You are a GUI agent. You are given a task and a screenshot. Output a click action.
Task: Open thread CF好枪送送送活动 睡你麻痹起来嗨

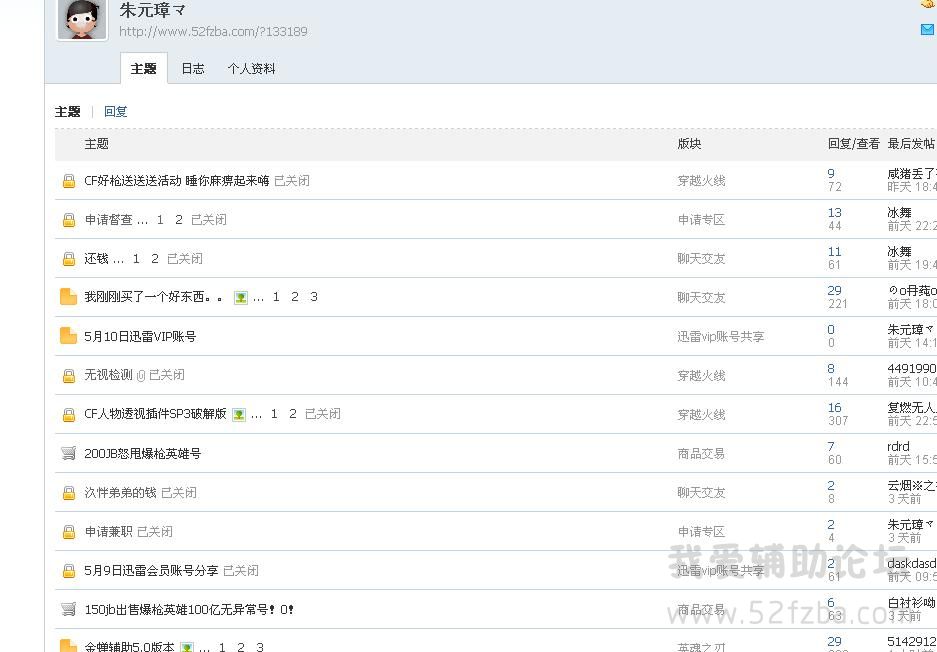(177, 180)
